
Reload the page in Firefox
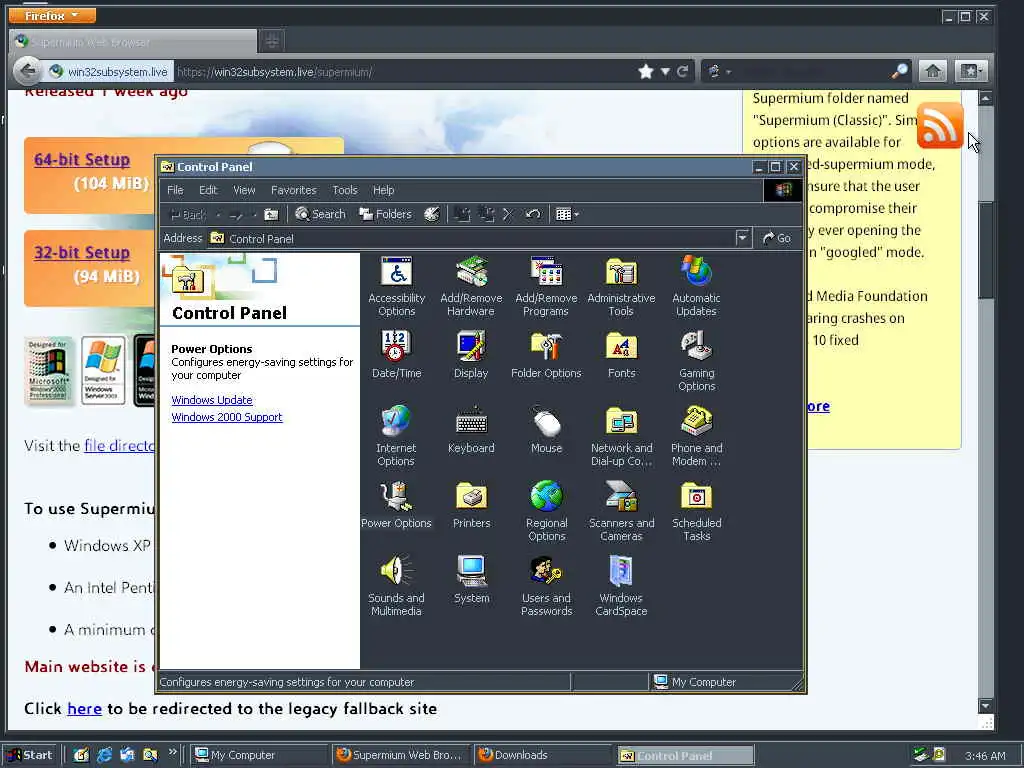[682, 71]
